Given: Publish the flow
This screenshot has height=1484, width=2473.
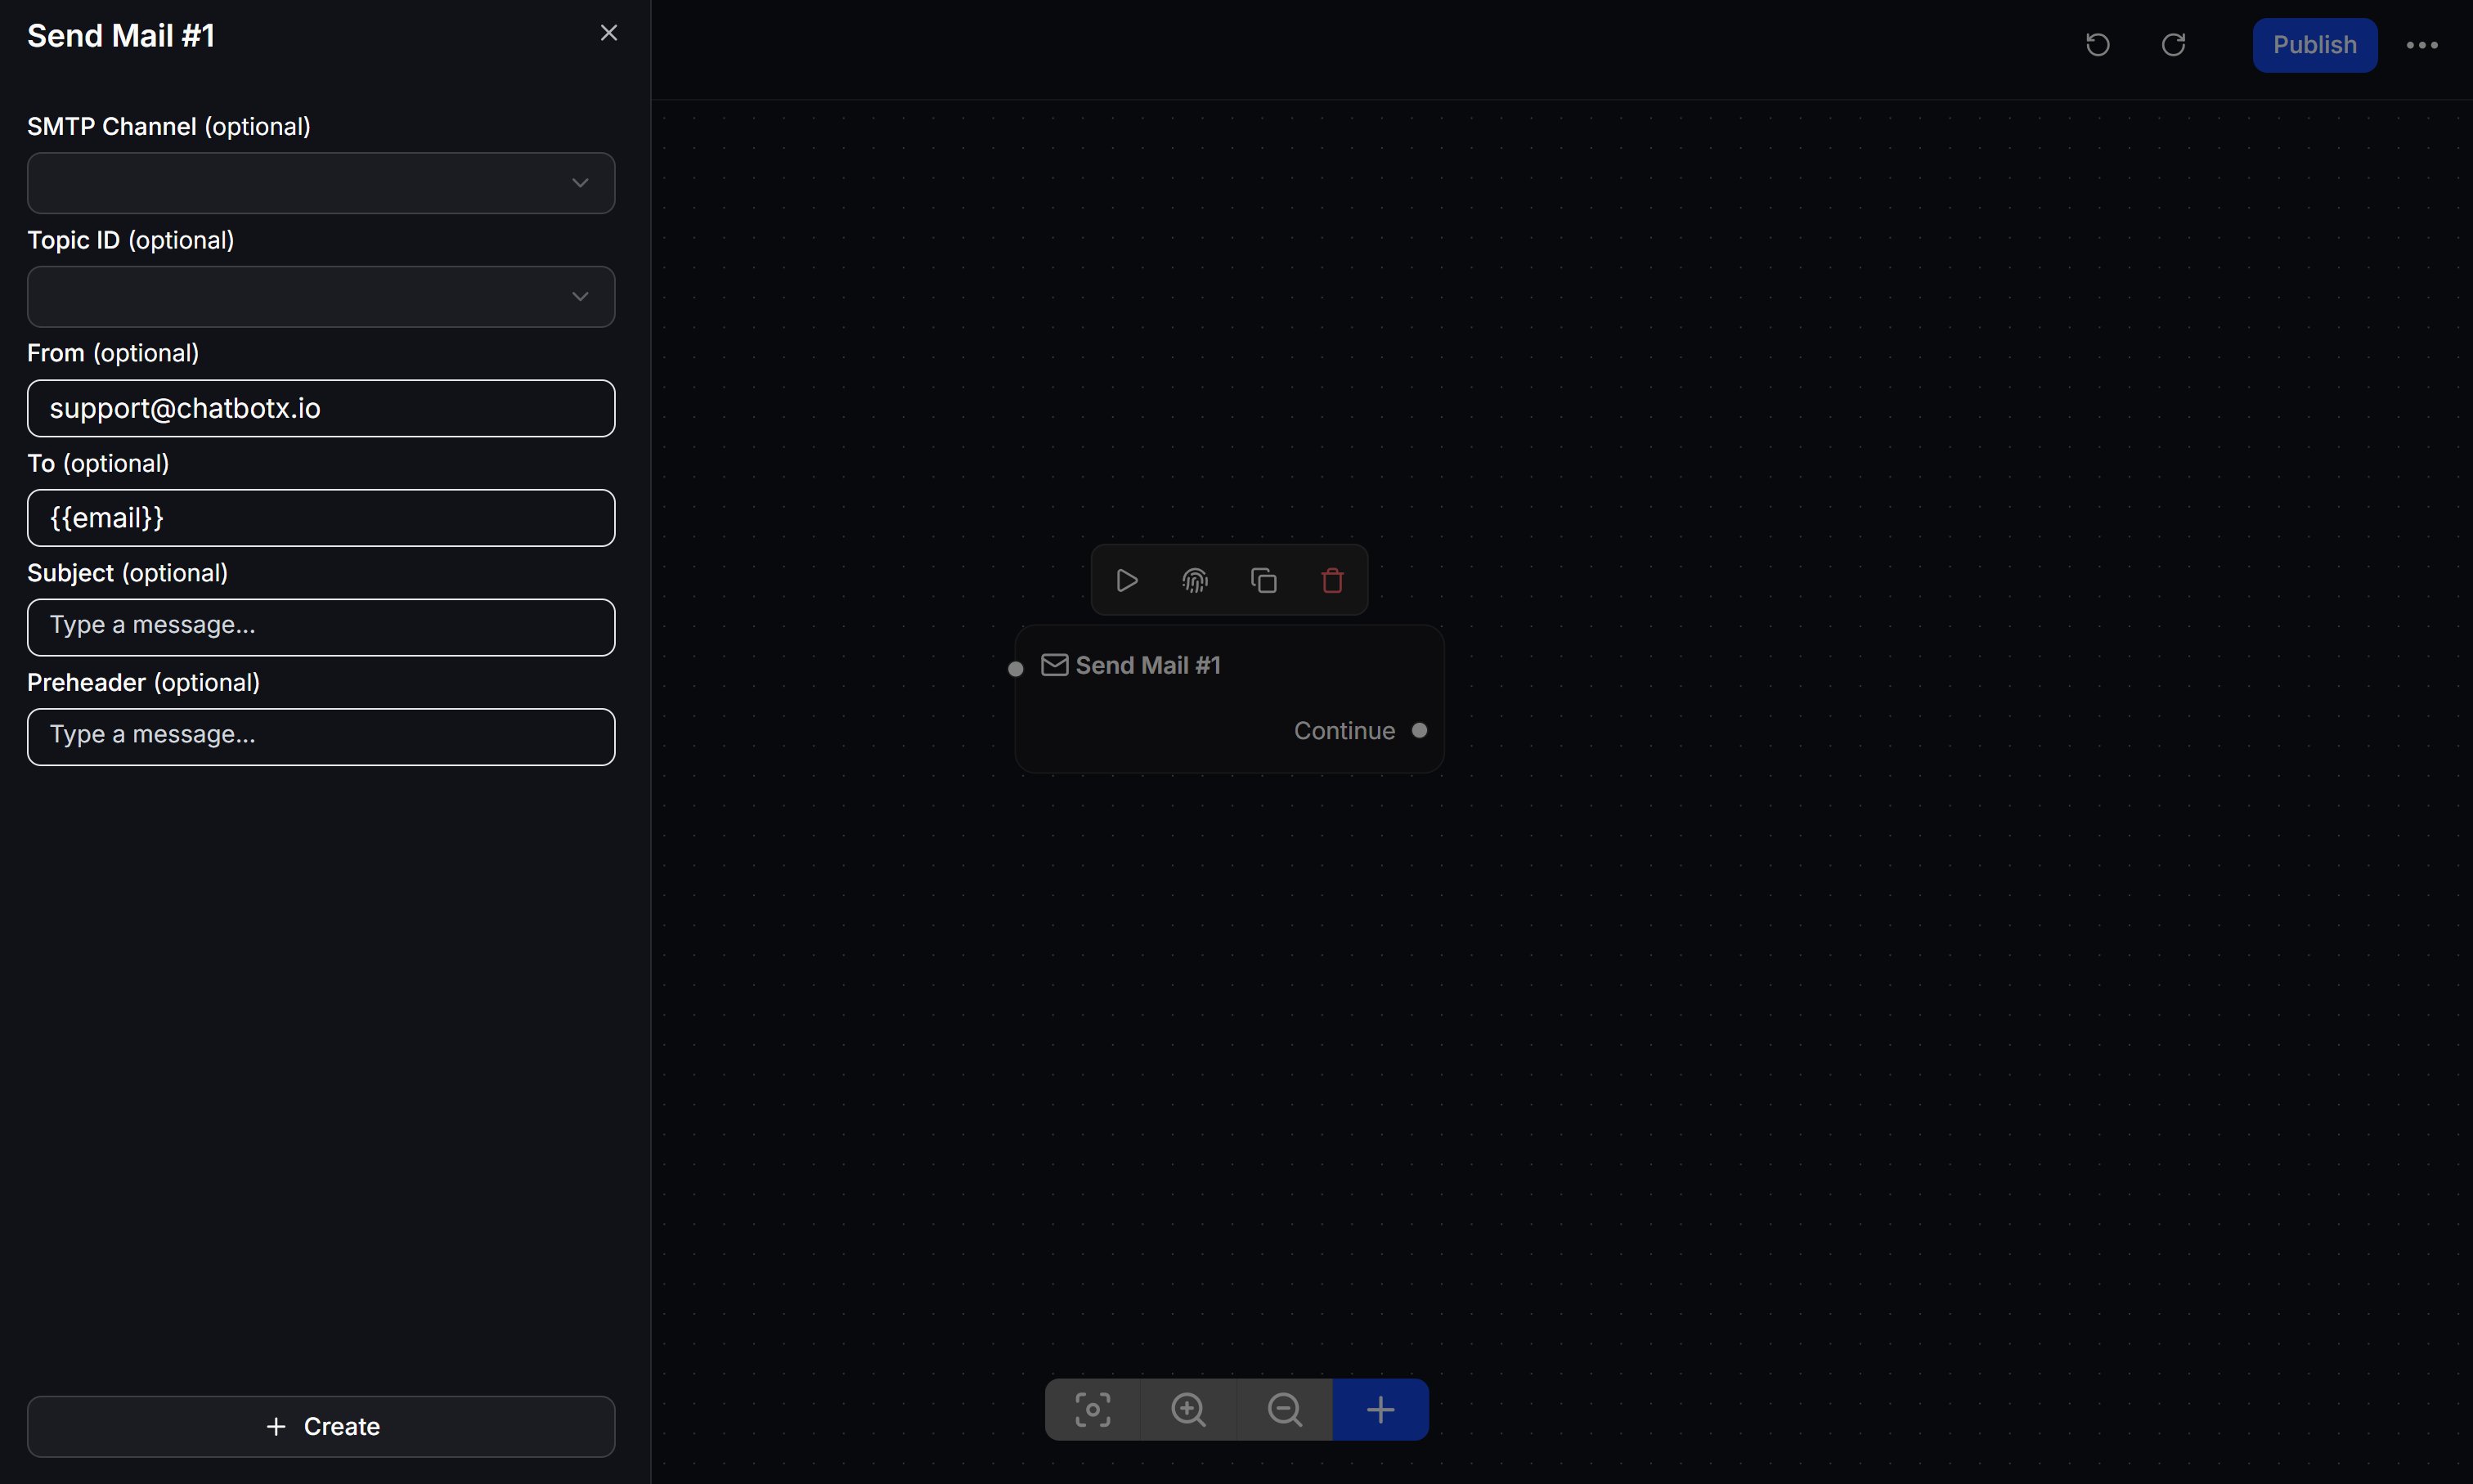Looking at the screenshot, I should 2314,45.
